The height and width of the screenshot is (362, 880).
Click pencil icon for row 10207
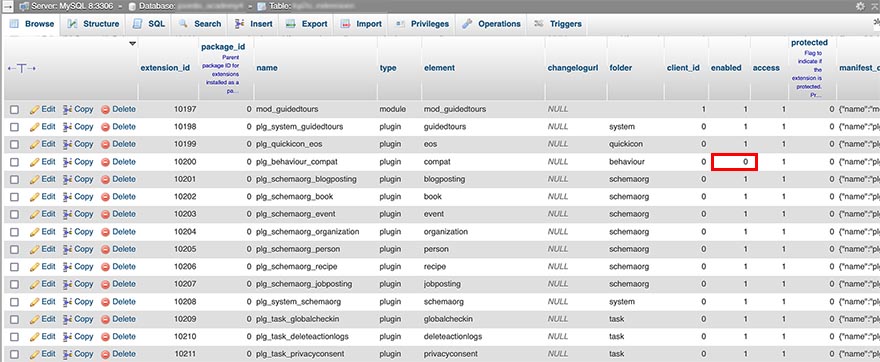click(34, 285)
